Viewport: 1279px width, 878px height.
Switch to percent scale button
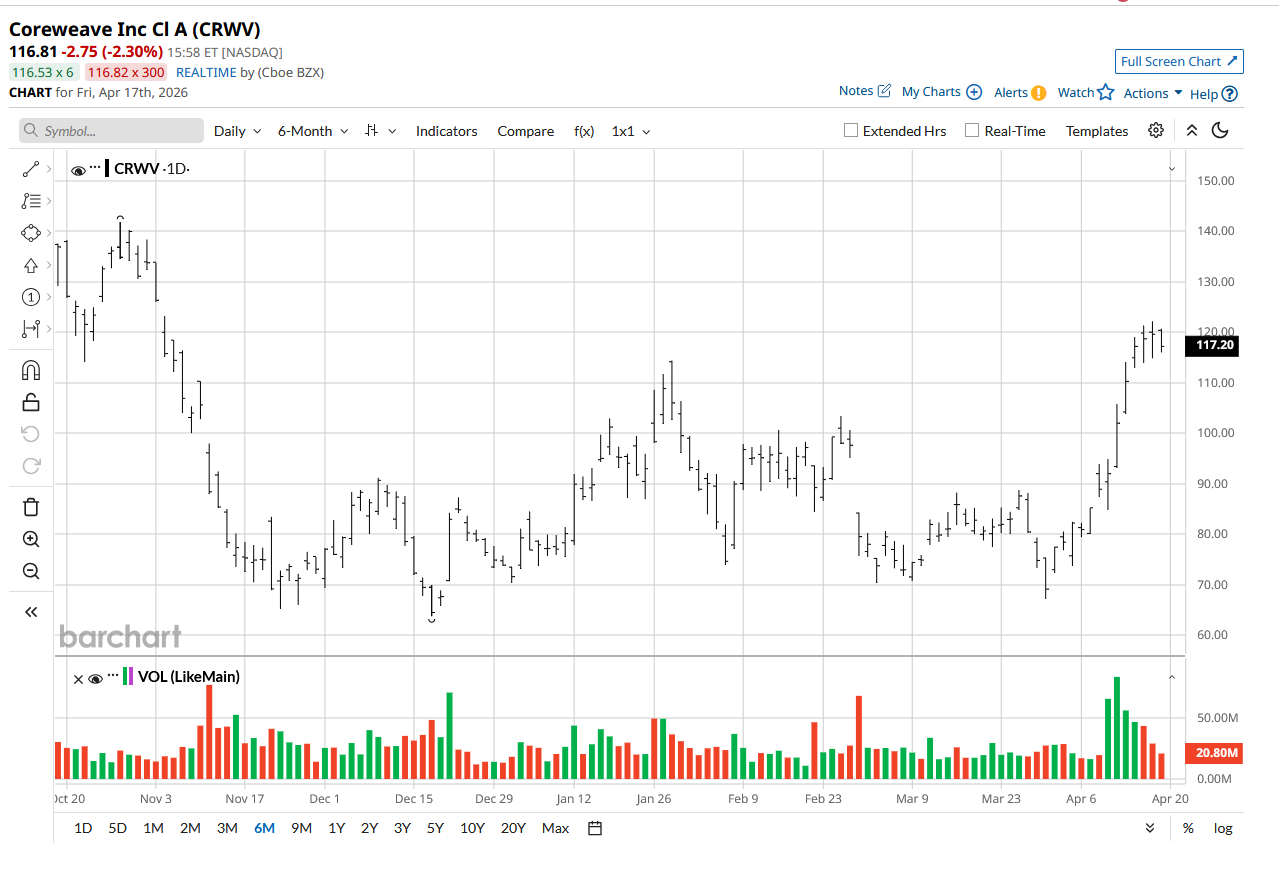point(1188,828)
